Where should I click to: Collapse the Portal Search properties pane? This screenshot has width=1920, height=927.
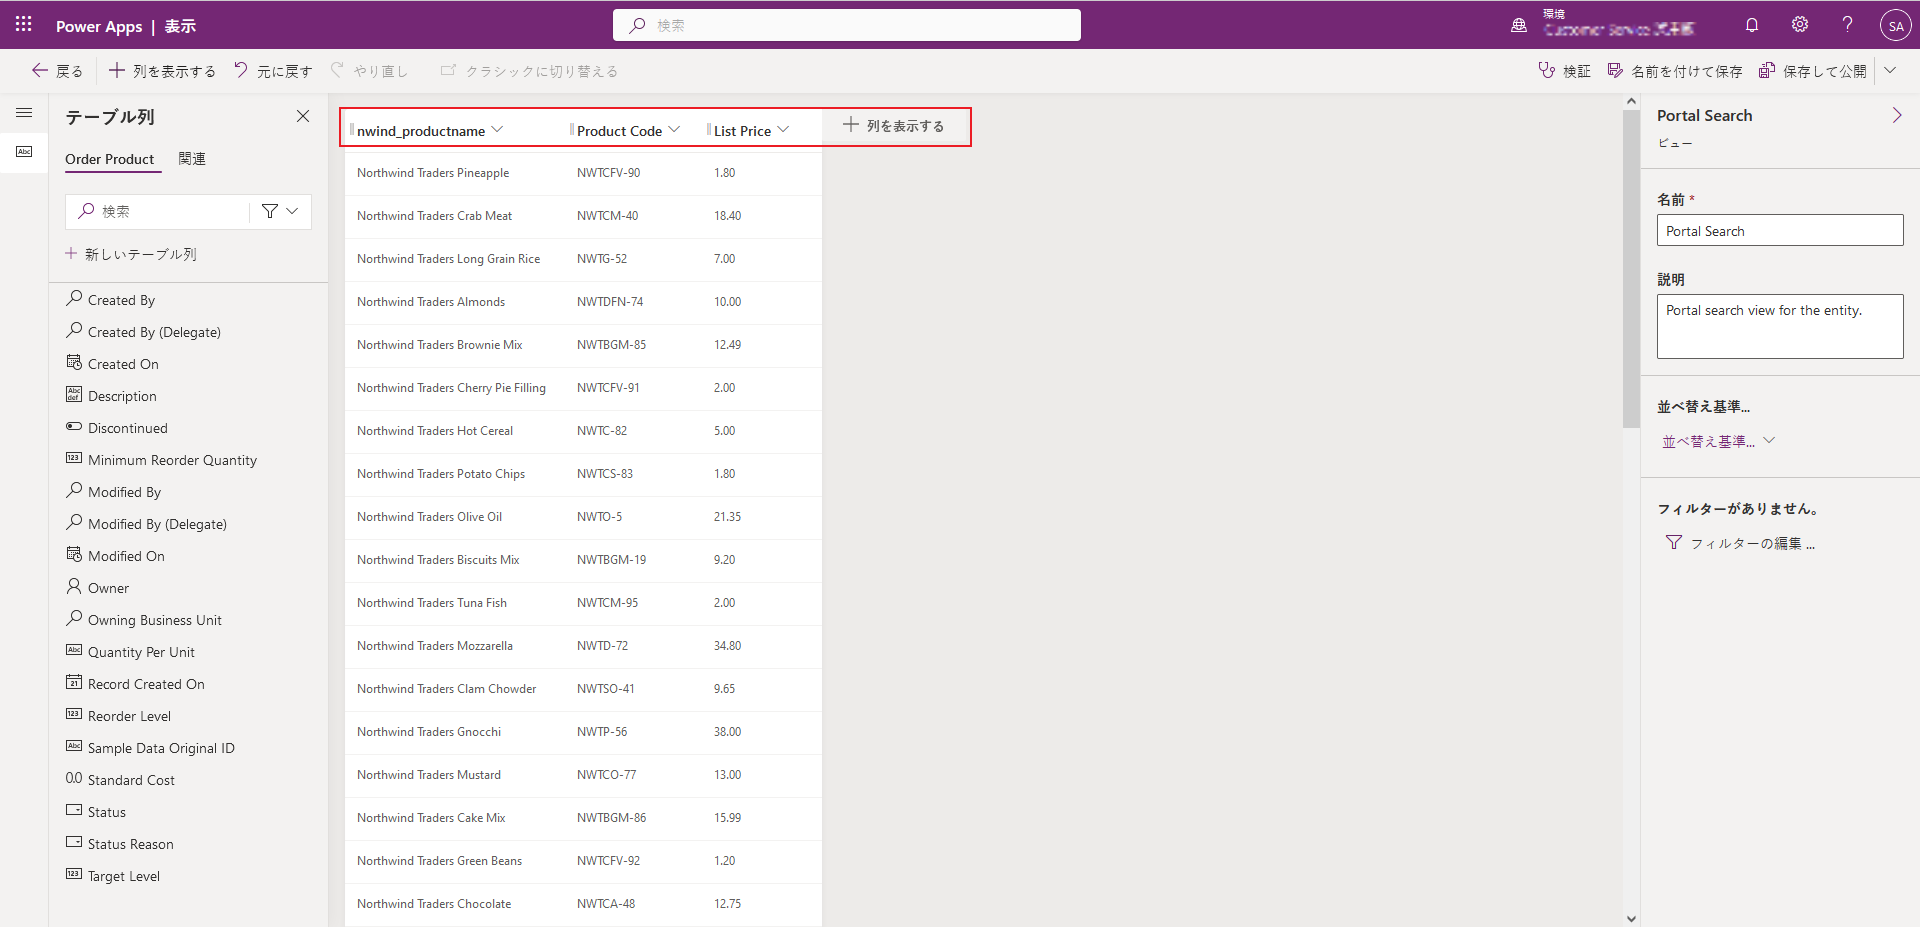[x=1896, y=116]
